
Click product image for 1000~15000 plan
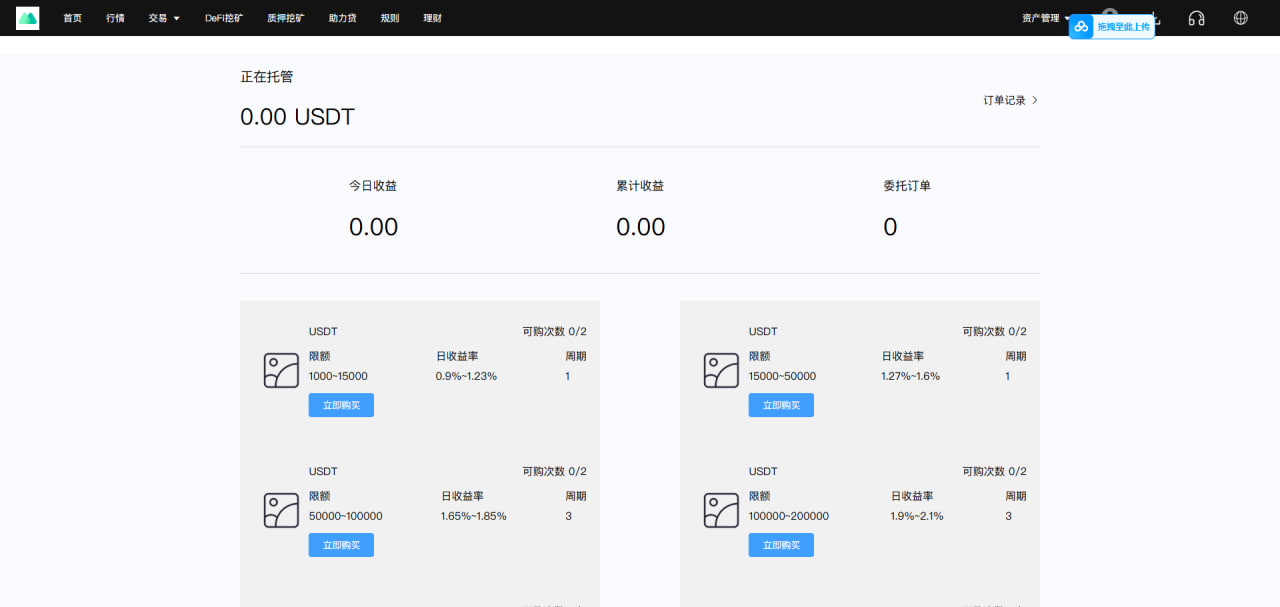coord(281,371)
